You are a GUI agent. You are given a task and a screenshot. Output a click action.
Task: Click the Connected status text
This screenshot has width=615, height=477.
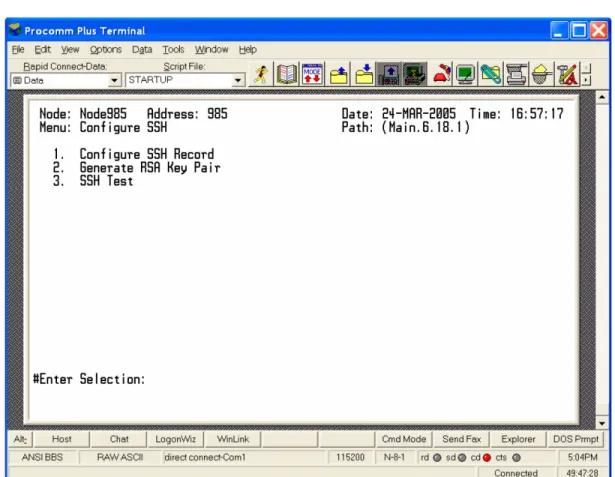(515, 473)
